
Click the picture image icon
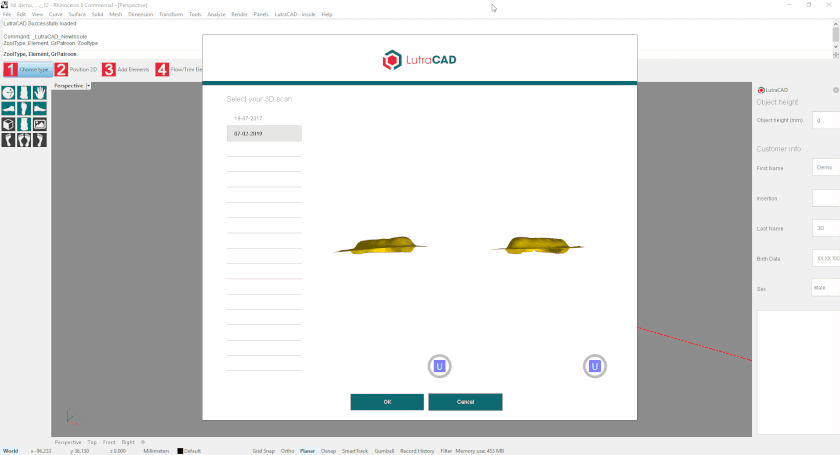(40, 124)
